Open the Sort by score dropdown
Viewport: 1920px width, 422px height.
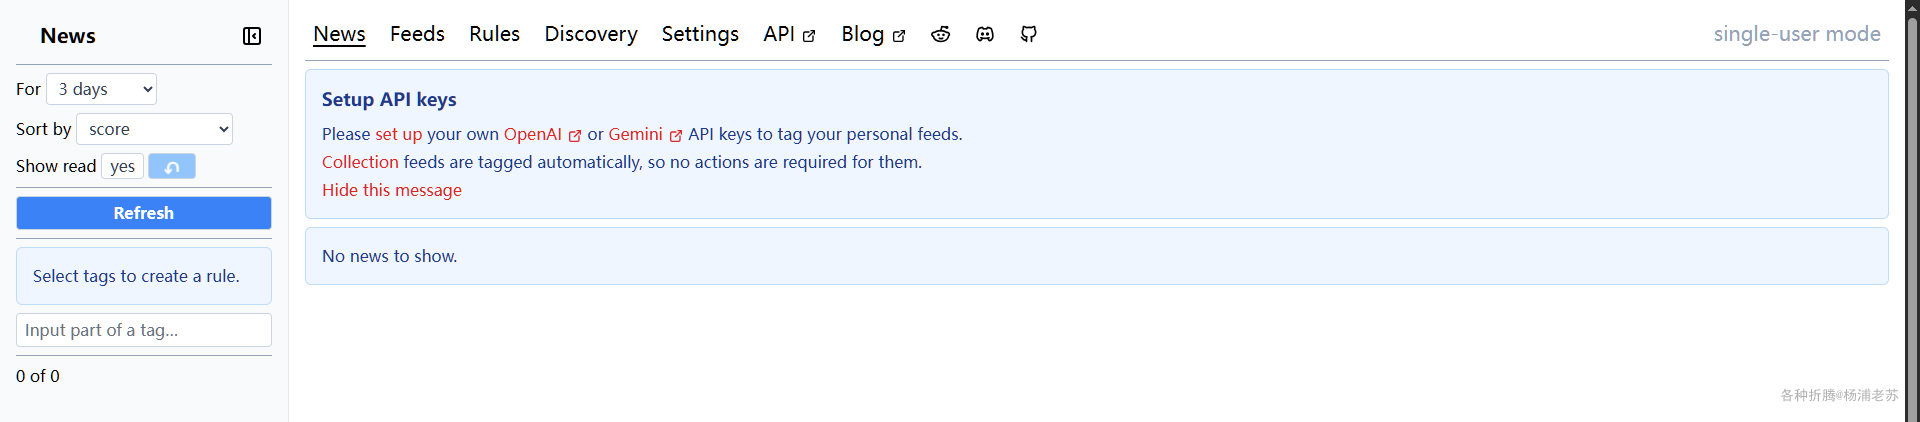[x=155, y=129]
